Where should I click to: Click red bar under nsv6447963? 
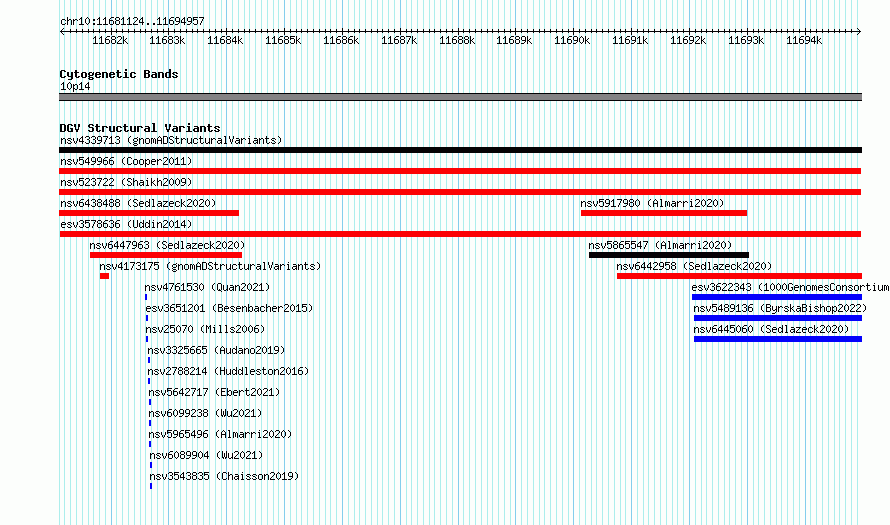(x=166, y=255)
